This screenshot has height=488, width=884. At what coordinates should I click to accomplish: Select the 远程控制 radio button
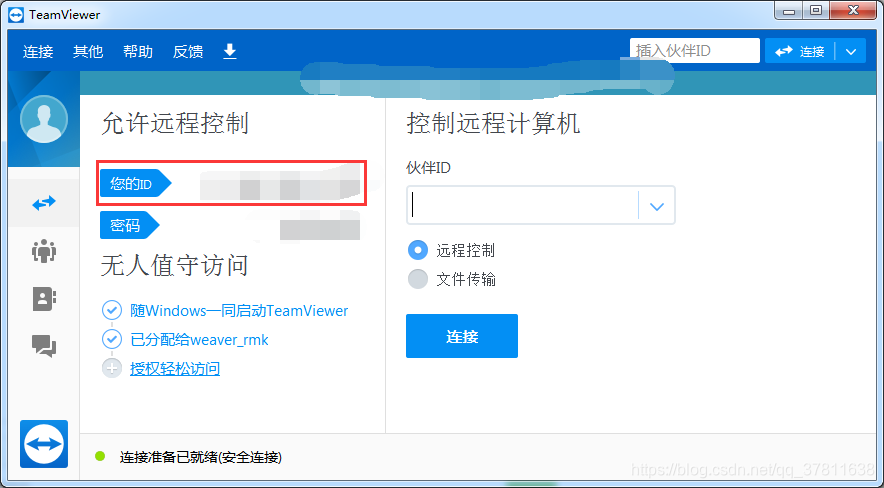pos(418,250)
